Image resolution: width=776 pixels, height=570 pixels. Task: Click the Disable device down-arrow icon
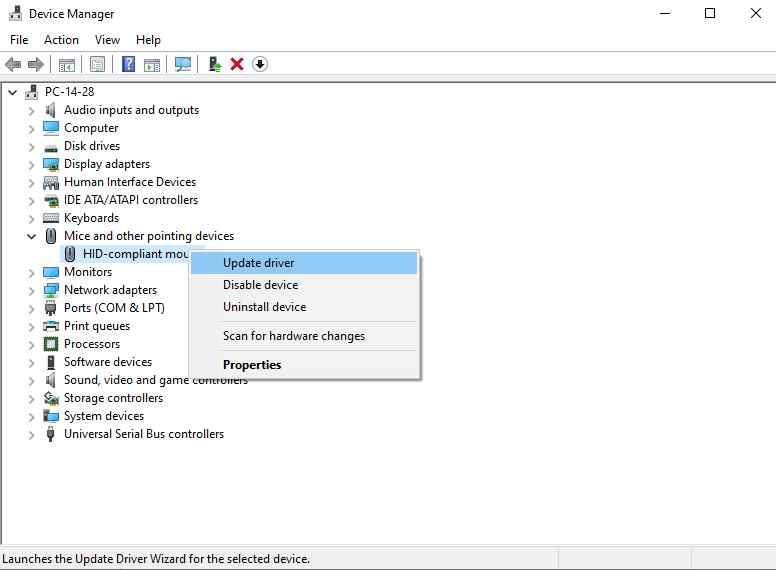pos(260,64)
